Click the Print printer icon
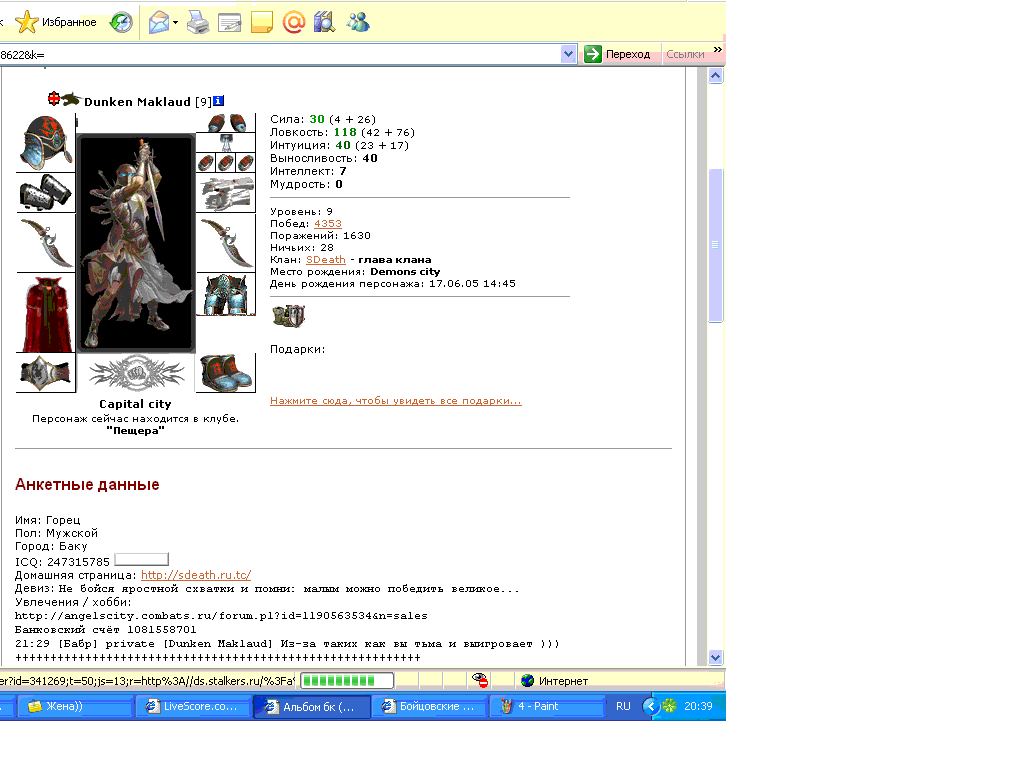Viewport: 1024px width, 768px height. tap(198, 23)
